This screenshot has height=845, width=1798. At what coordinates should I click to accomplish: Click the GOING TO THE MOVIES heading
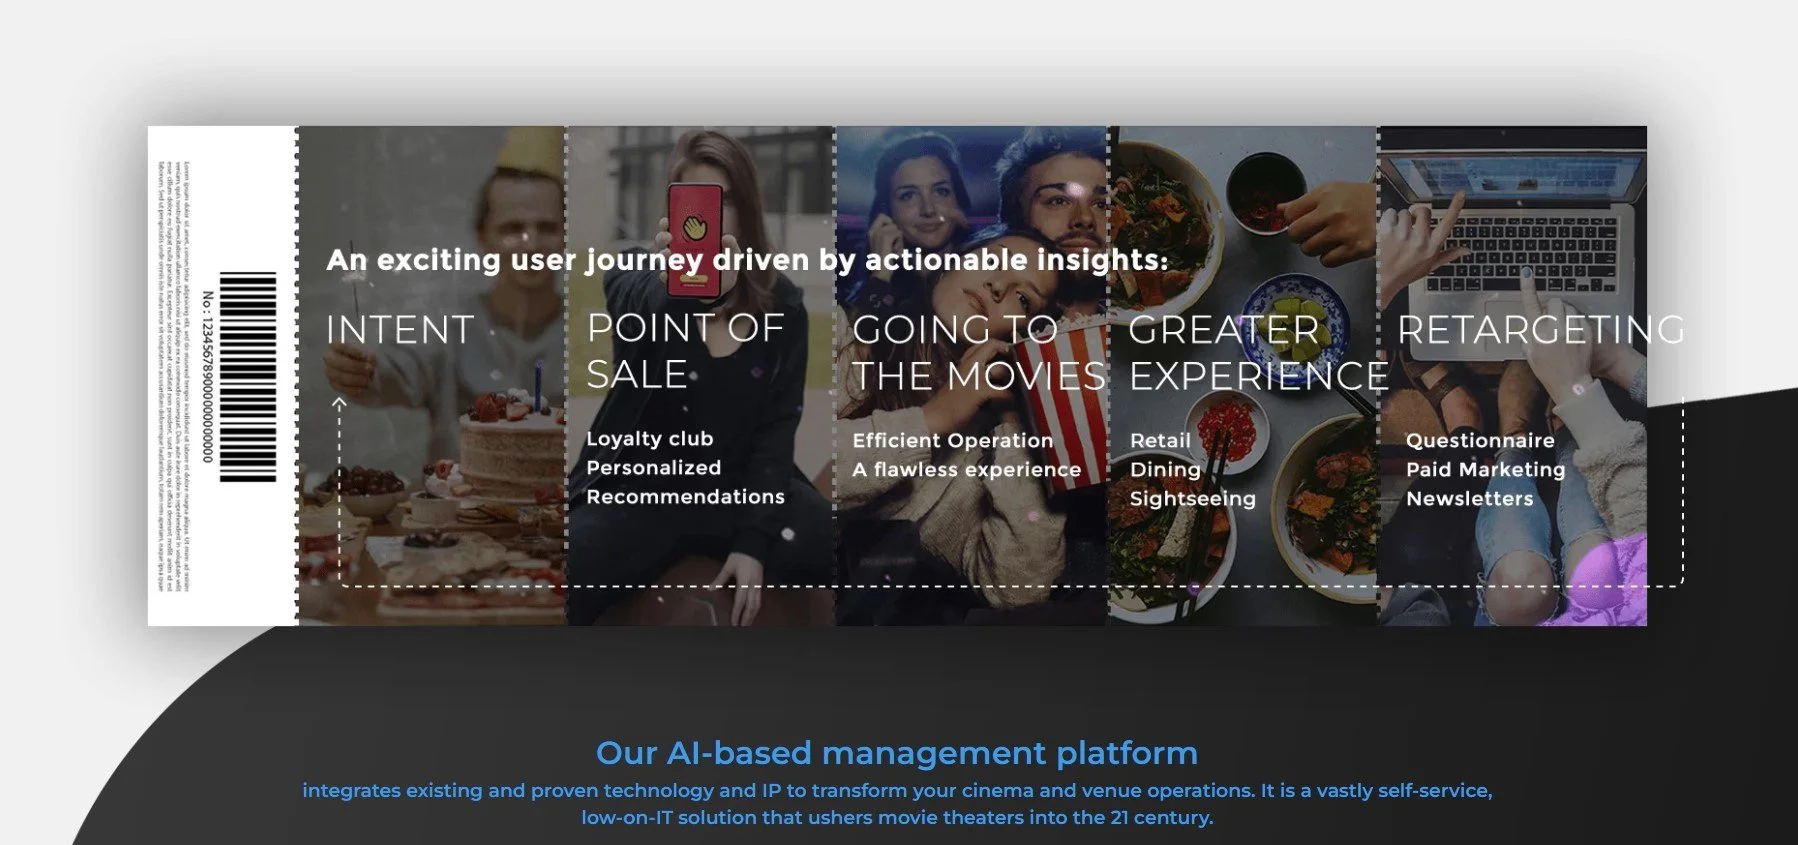point(979,353)
